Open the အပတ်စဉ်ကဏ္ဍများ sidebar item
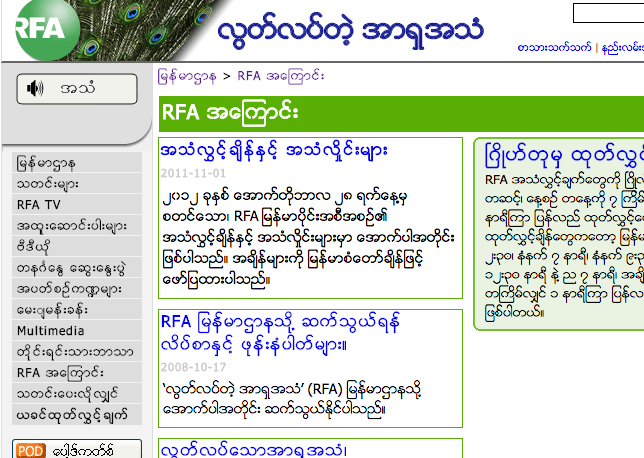 [77, 289]
